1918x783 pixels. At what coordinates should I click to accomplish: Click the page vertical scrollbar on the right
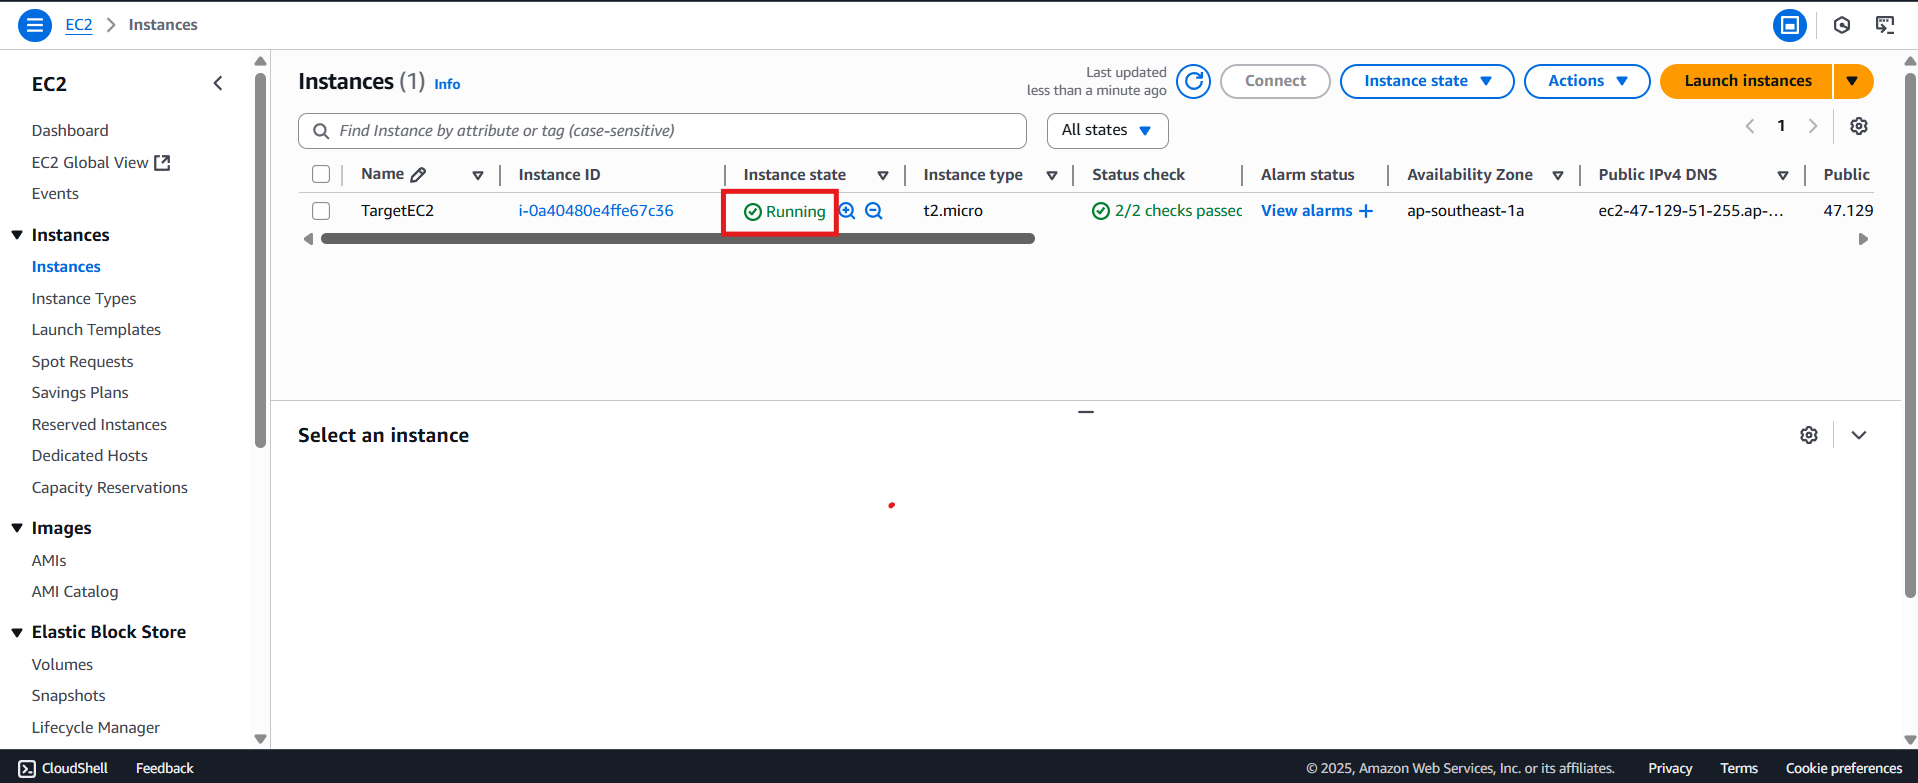tap(1910, 335)
